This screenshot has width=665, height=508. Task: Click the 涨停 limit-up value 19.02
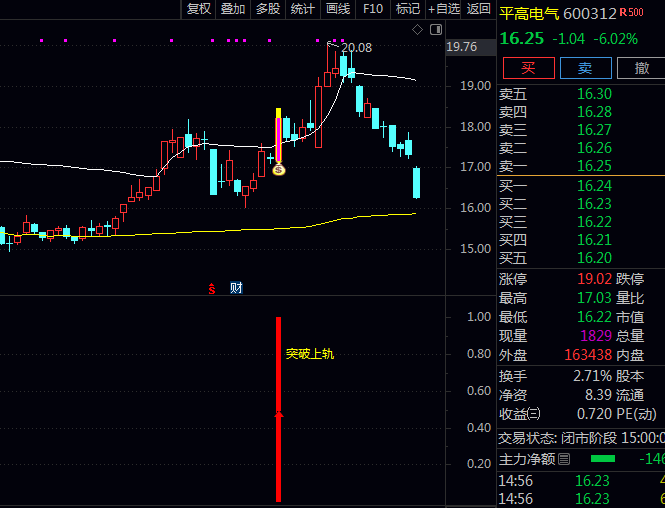pyautogui.click(x=595, y=279)
